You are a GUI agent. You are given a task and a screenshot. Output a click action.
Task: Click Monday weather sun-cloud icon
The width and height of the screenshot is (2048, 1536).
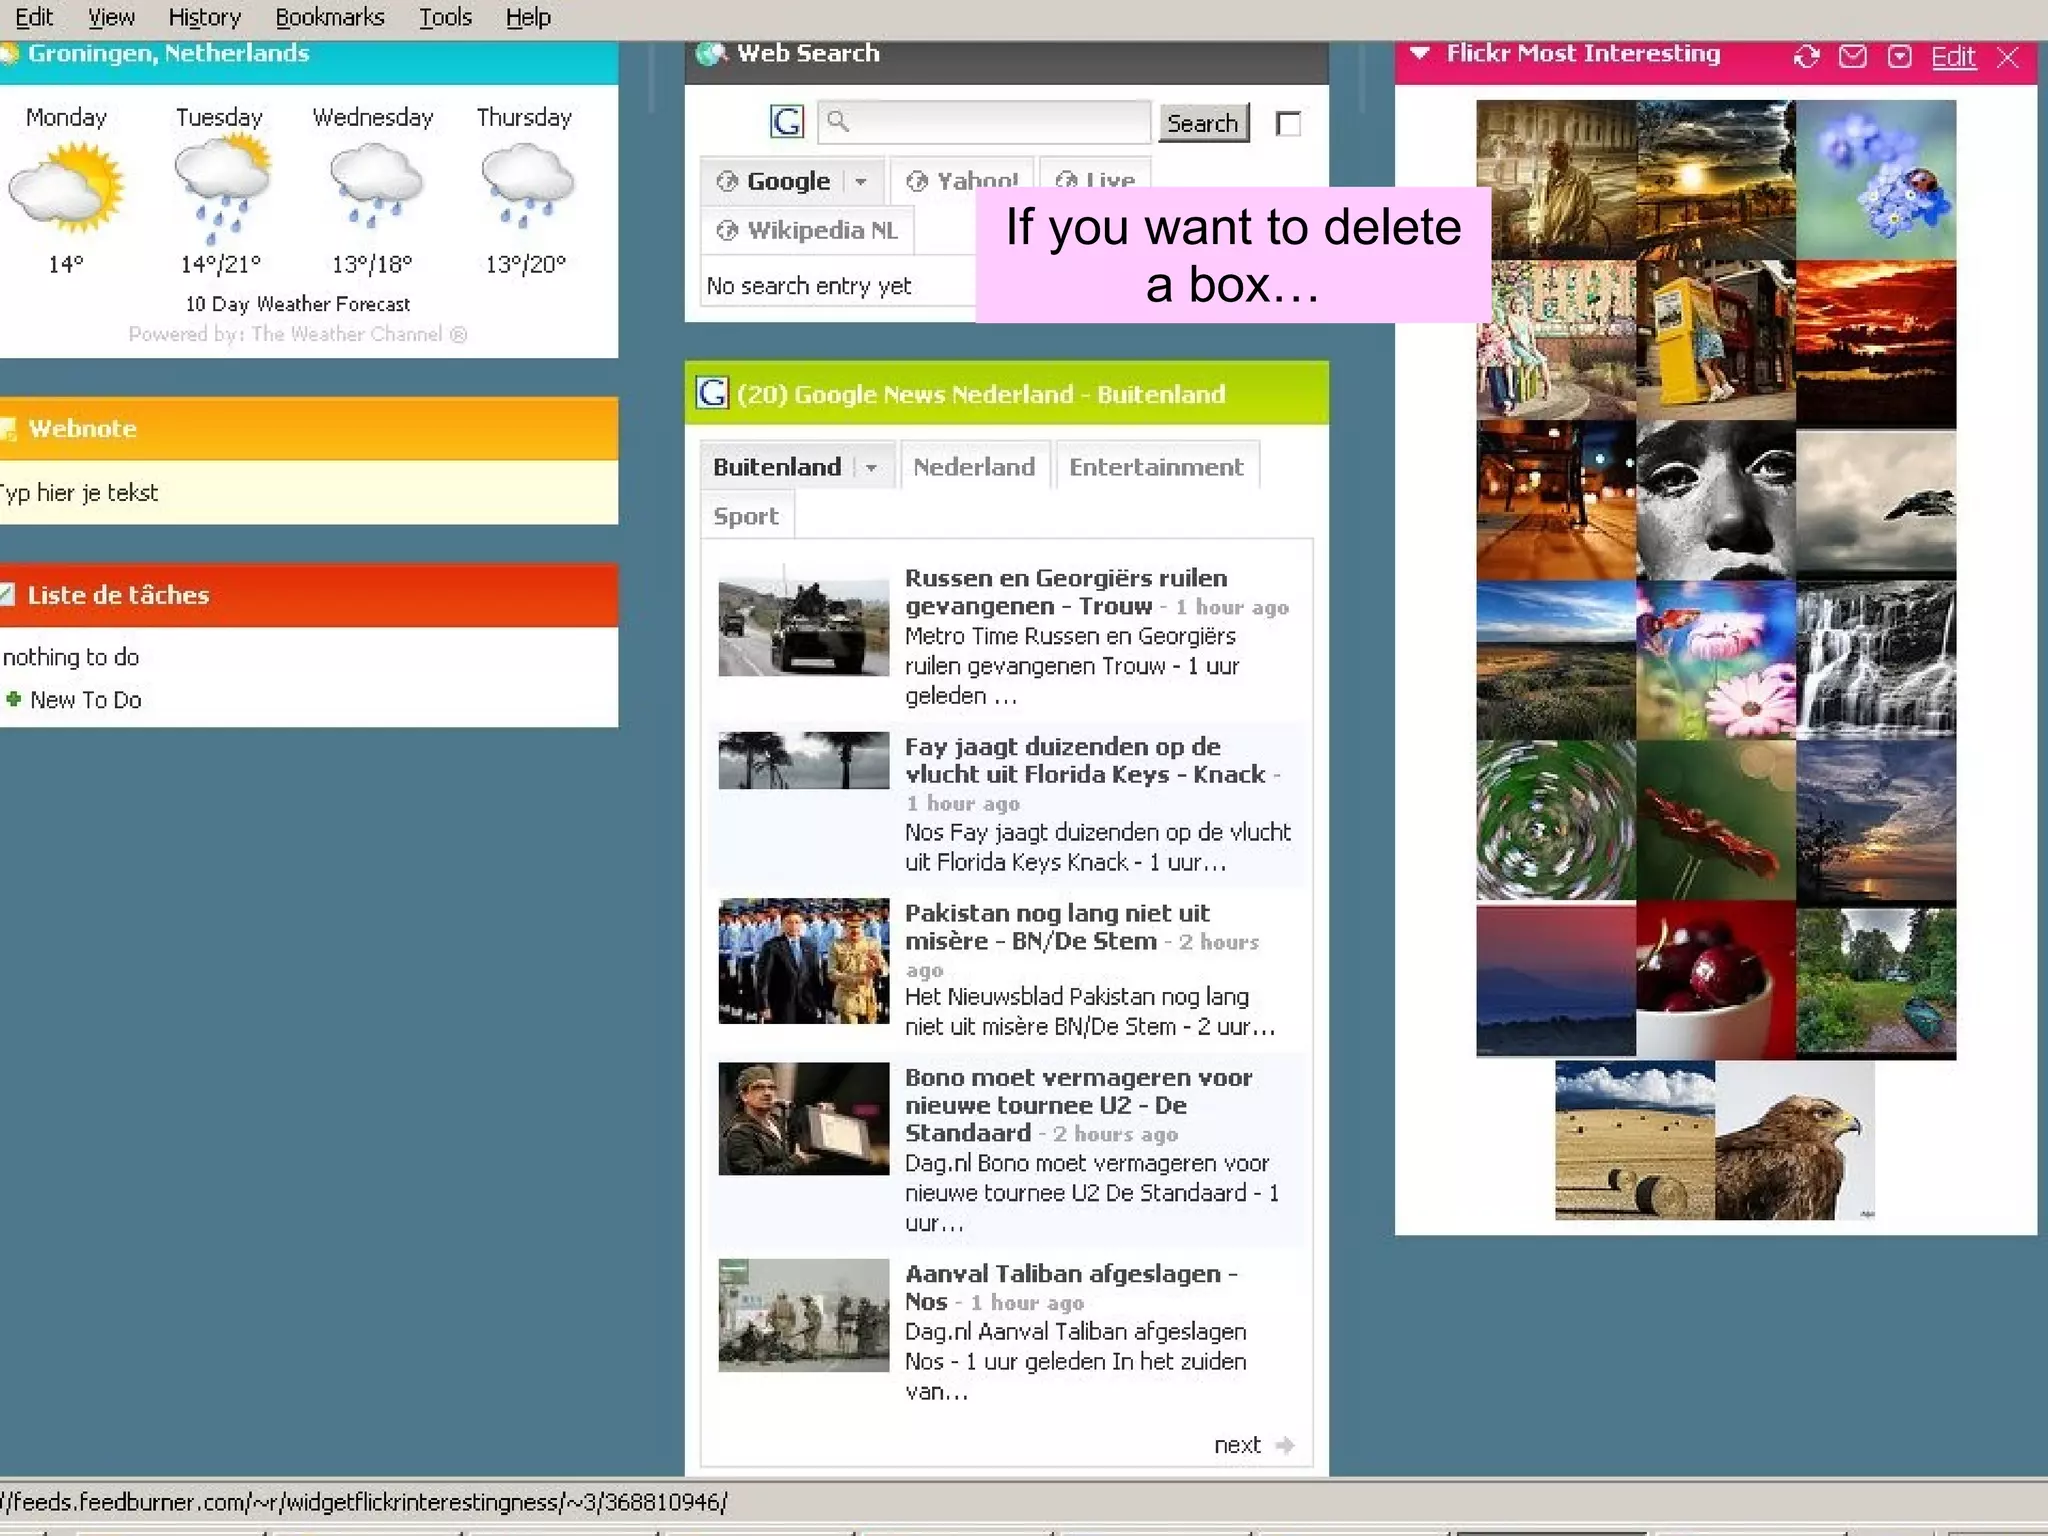(66, 186)
